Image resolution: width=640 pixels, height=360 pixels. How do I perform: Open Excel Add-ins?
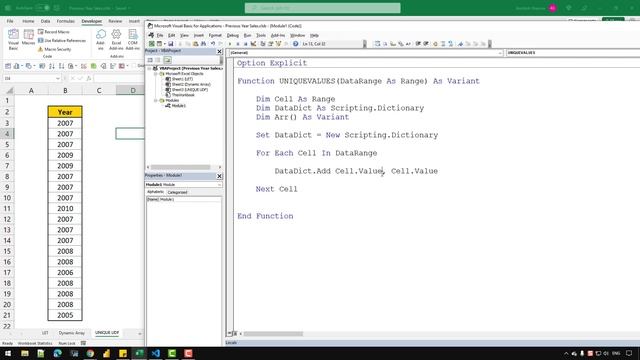[x=116, y=40]
